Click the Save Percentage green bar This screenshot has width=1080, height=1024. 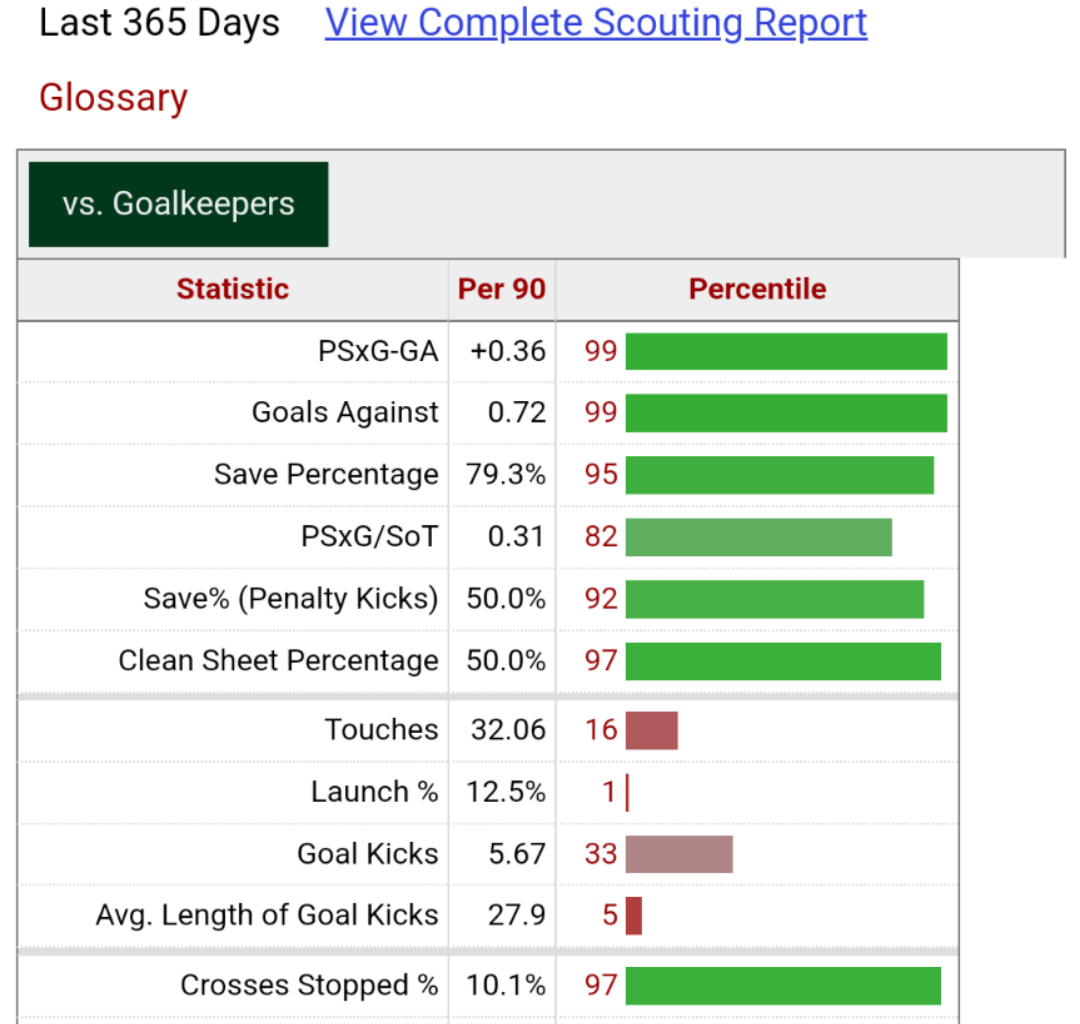(x=779, y=475)
